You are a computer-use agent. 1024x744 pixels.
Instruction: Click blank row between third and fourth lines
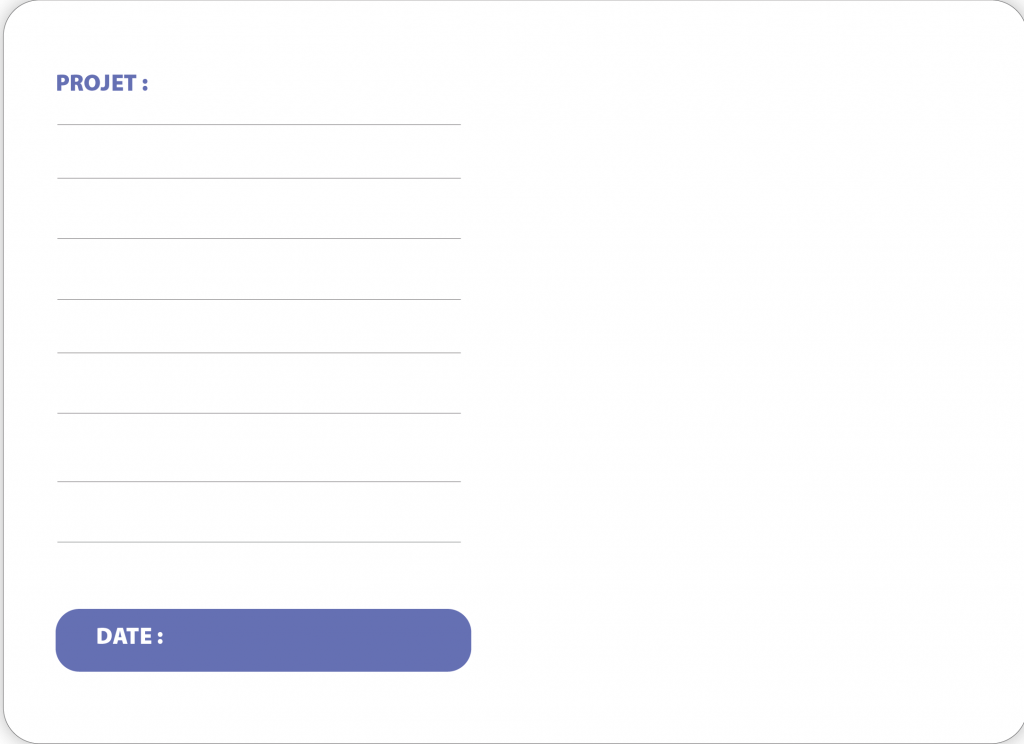[x=259, y=270]
